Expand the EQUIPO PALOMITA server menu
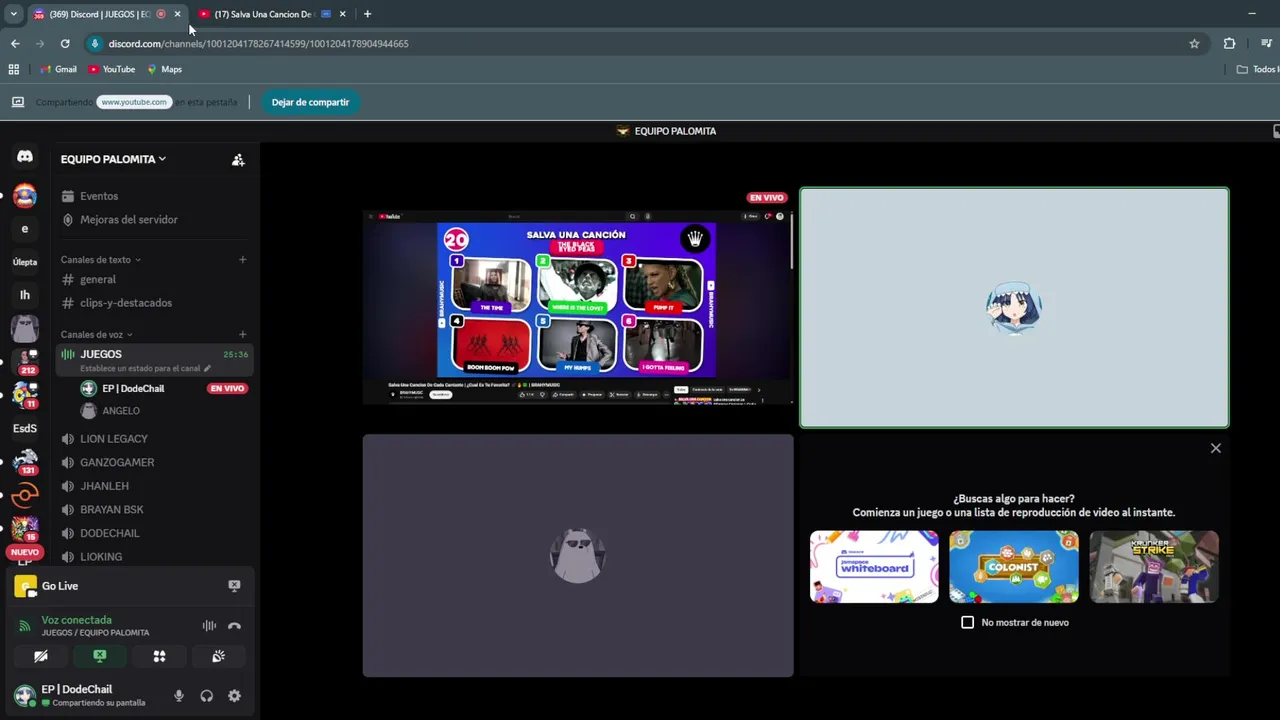 coord(113,159)
